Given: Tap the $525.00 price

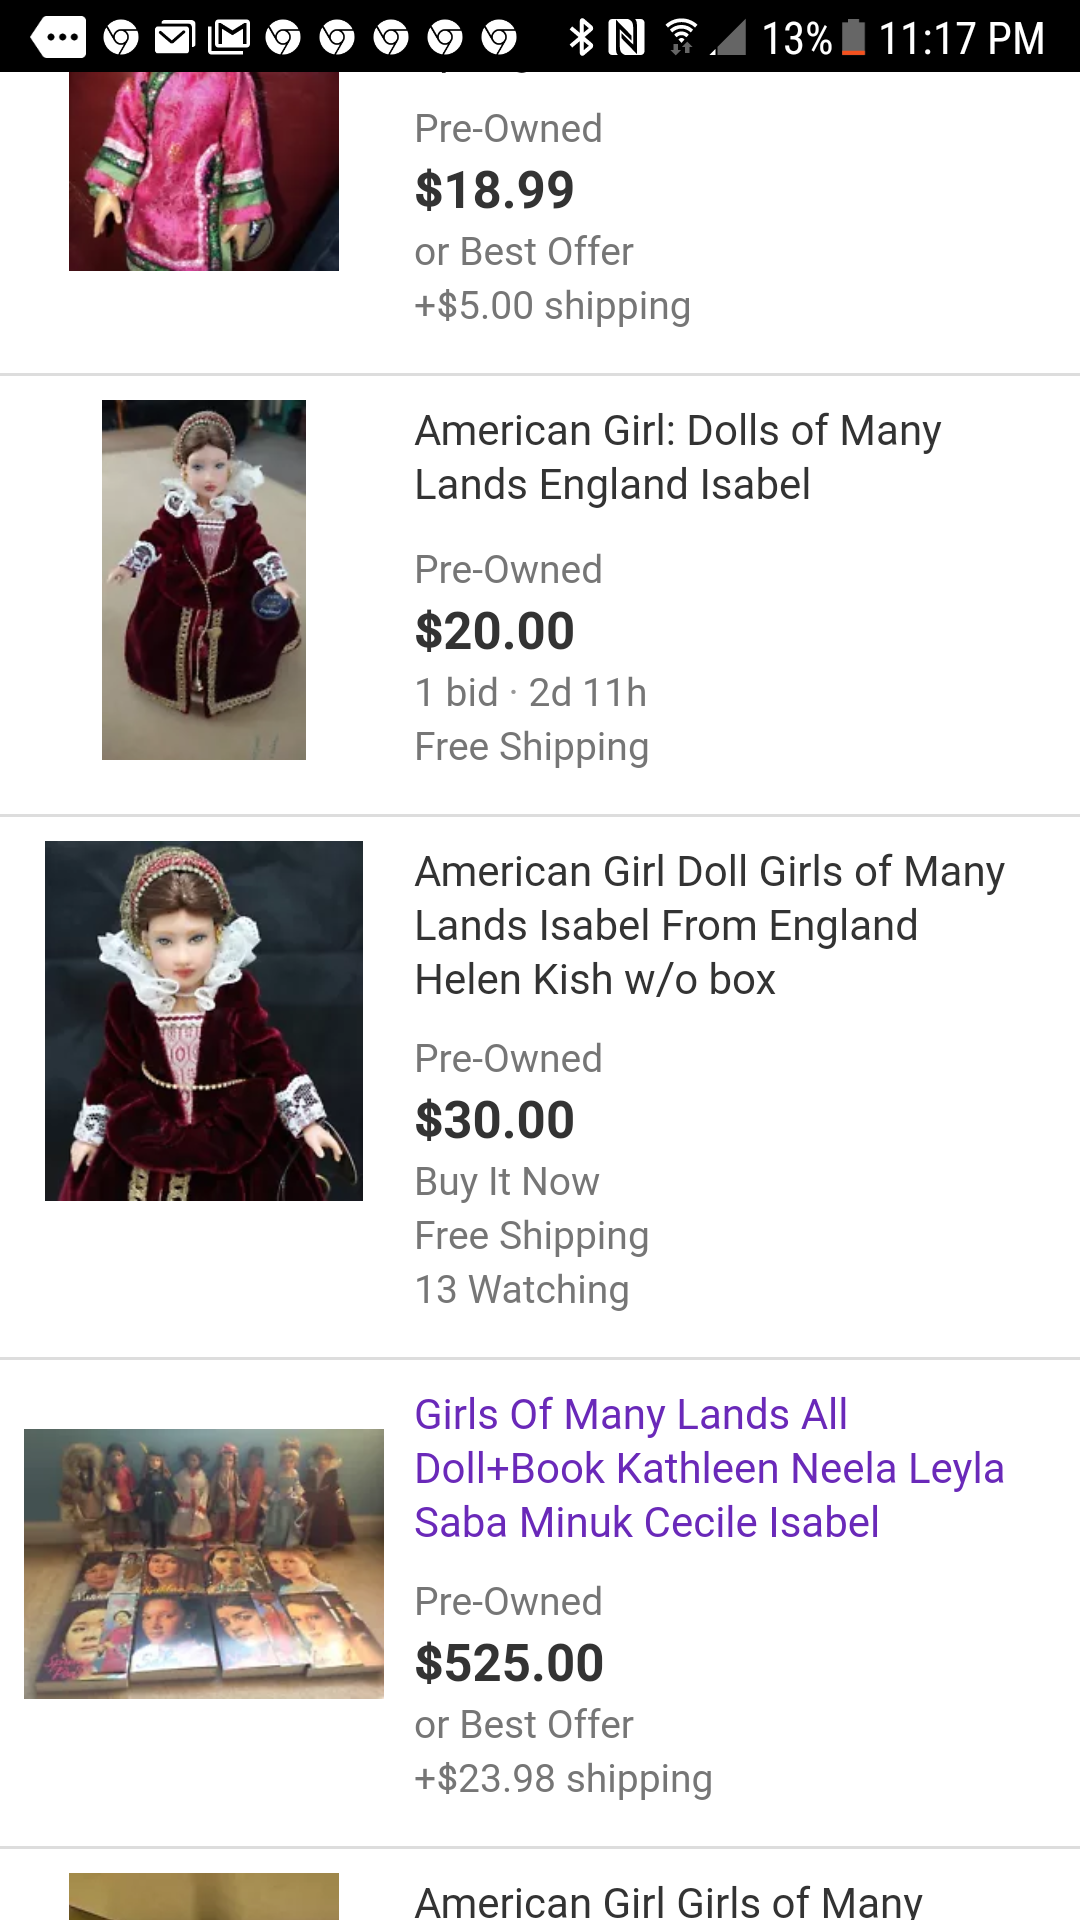Looking at the screenshot, I should coord(509,1663).
